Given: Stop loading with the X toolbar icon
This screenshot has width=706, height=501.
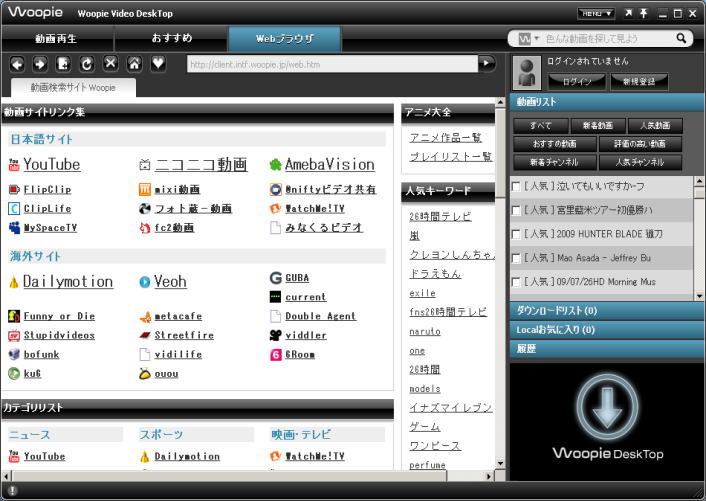Looking at the screenshot, I should (110, 63).
